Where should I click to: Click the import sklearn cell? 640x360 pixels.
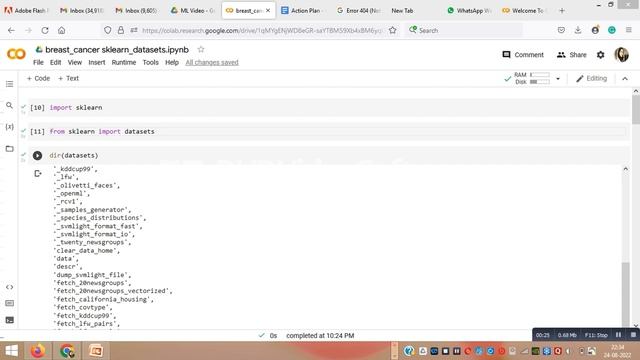(329, 108)
